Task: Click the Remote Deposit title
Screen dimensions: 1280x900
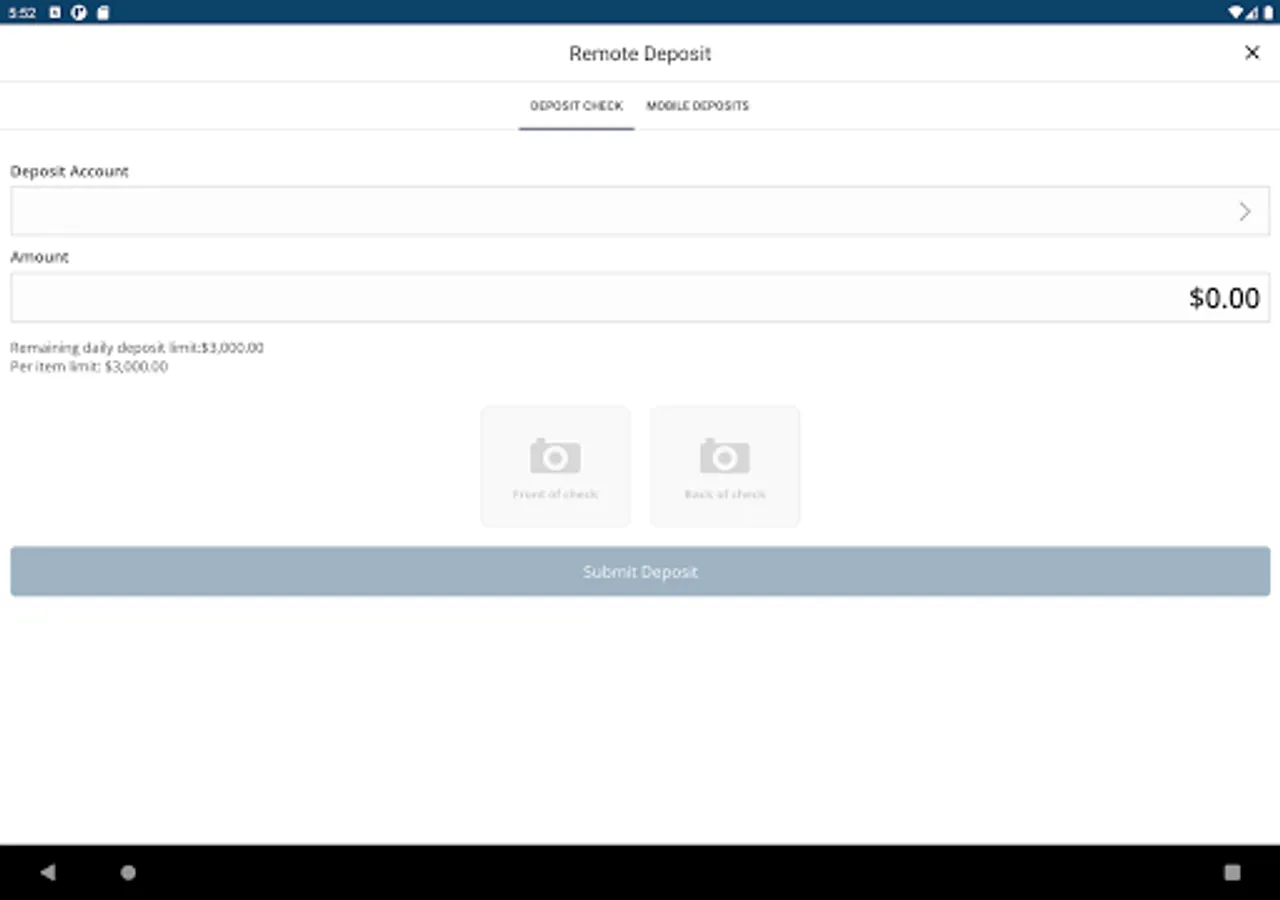Action: (640, 54)
